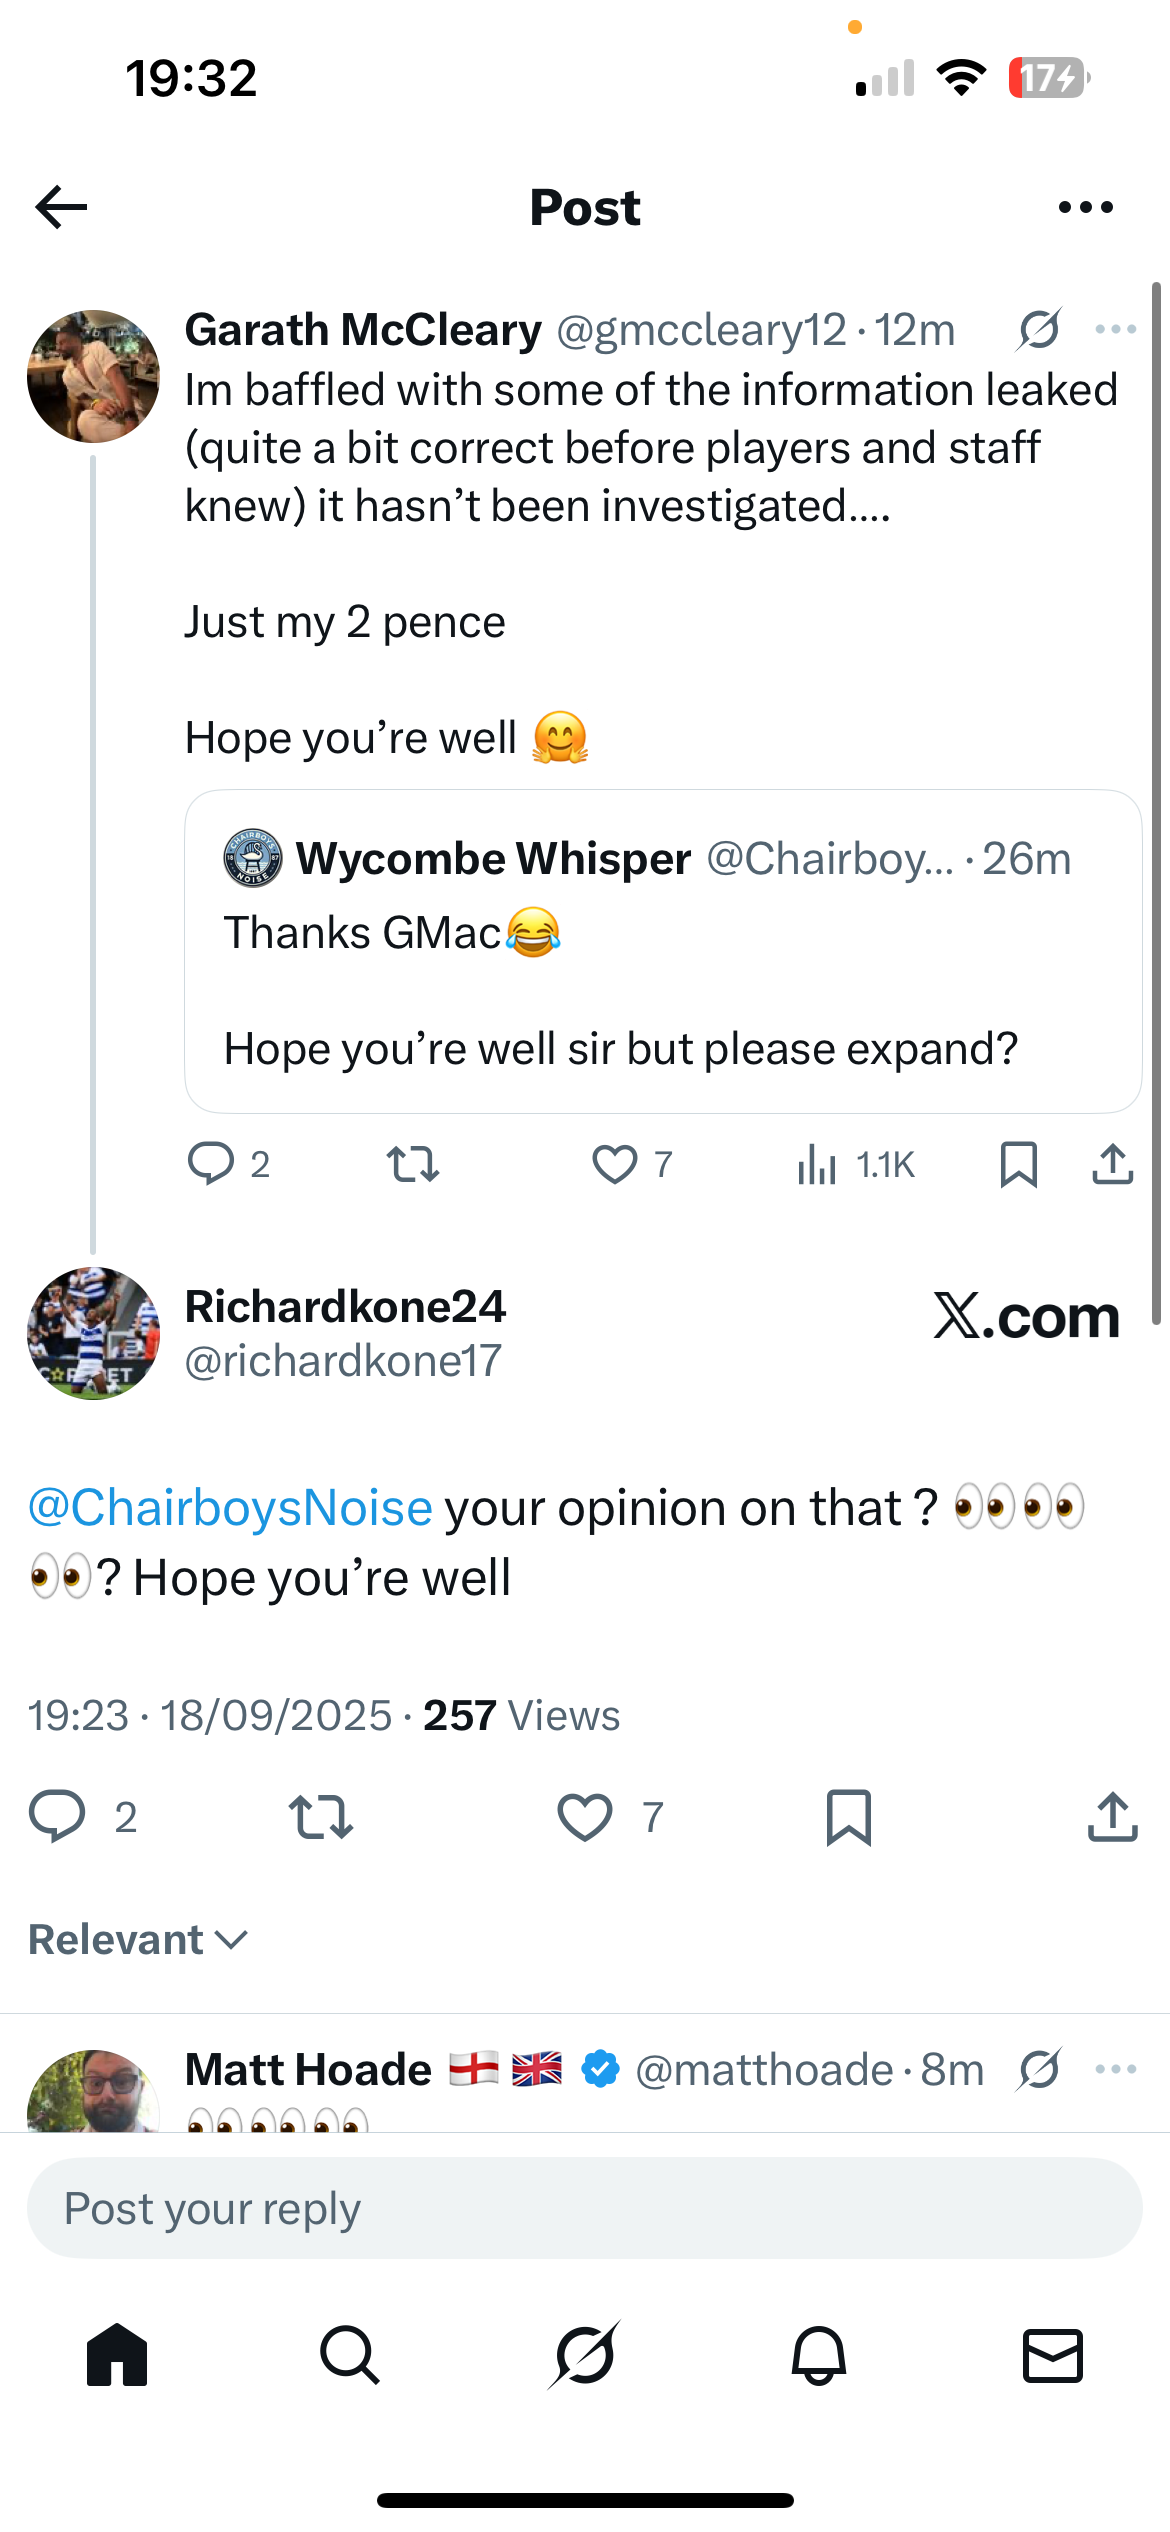Like Richardkone24's main post
The width and height of the screenshot is (1170, 2532).
pyautogui.click(x=585, y=1817)
